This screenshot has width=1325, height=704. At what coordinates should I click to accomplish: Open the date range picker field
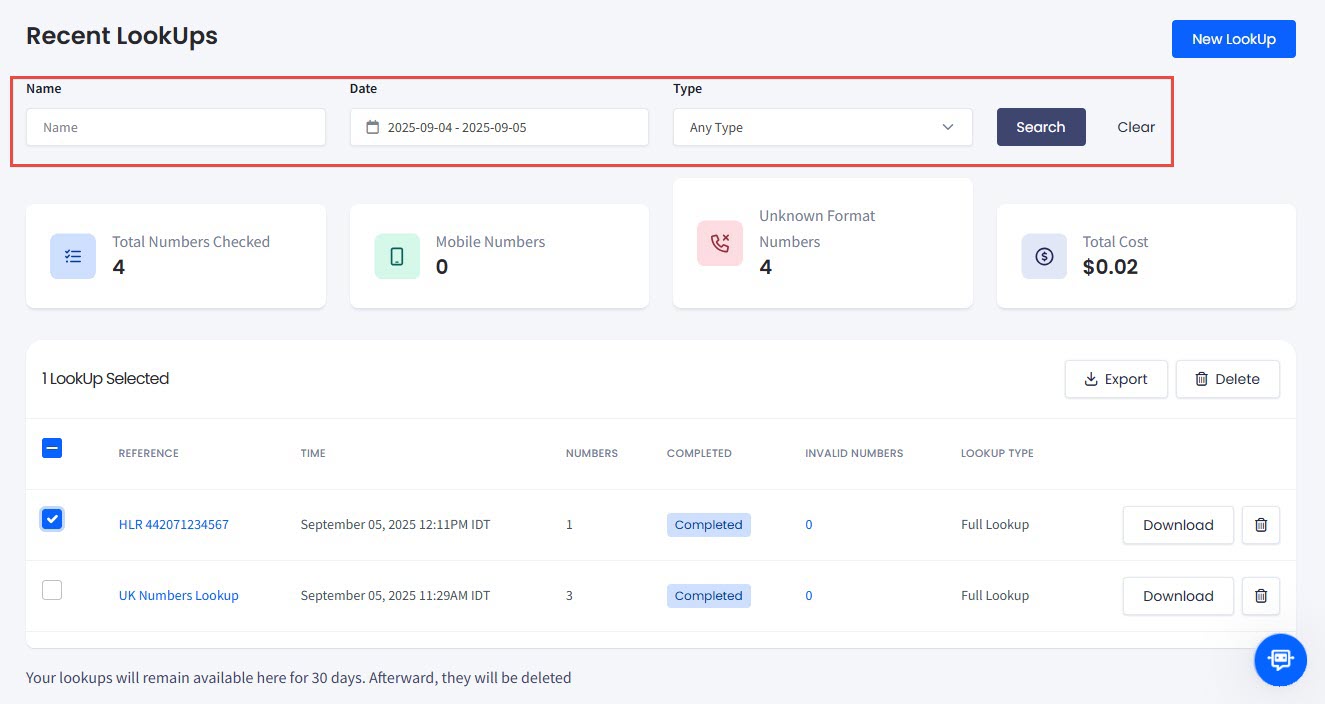[x=499, y=127]
